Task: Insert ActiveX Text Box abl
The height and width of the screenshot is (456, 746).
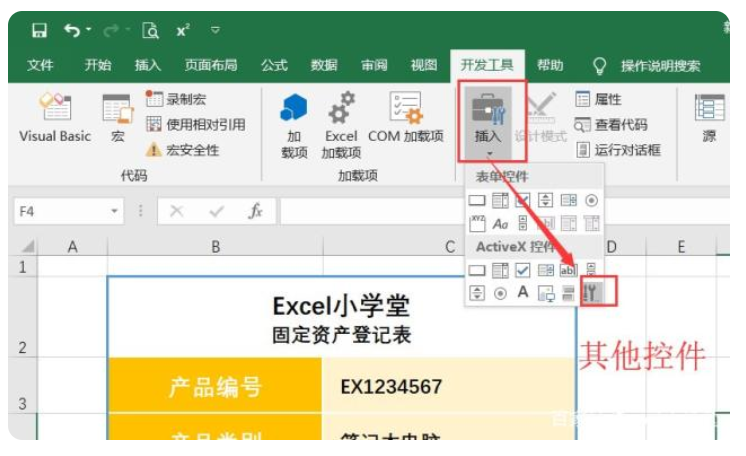Action: 569,270
